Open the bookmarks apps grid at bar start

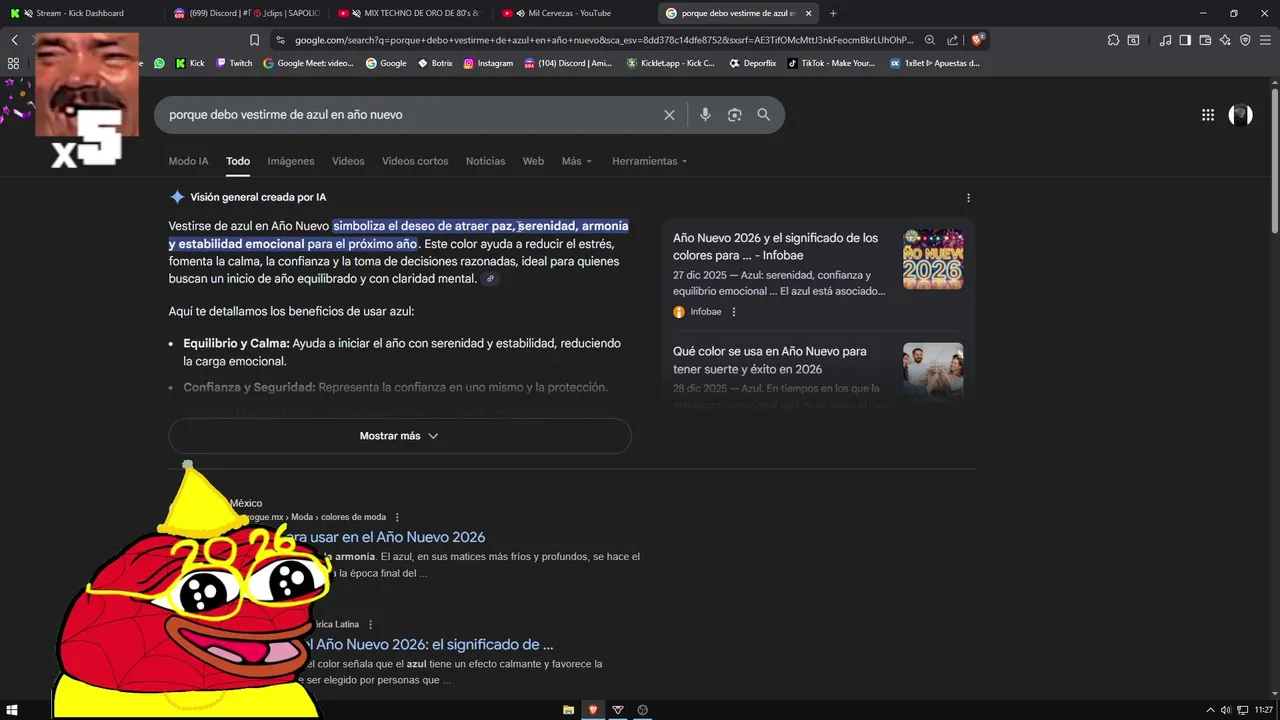tap(13, 63)
